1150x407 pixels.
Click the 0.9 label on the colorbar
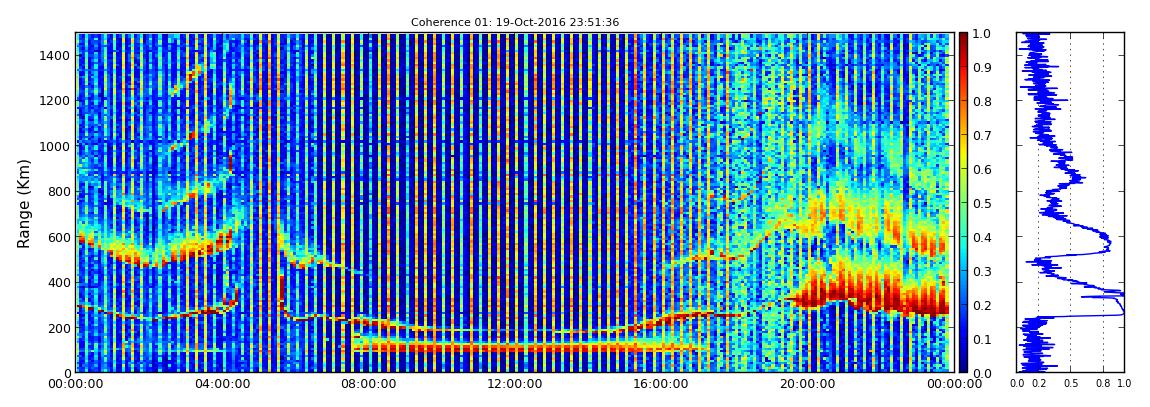(x=981, y=67)
